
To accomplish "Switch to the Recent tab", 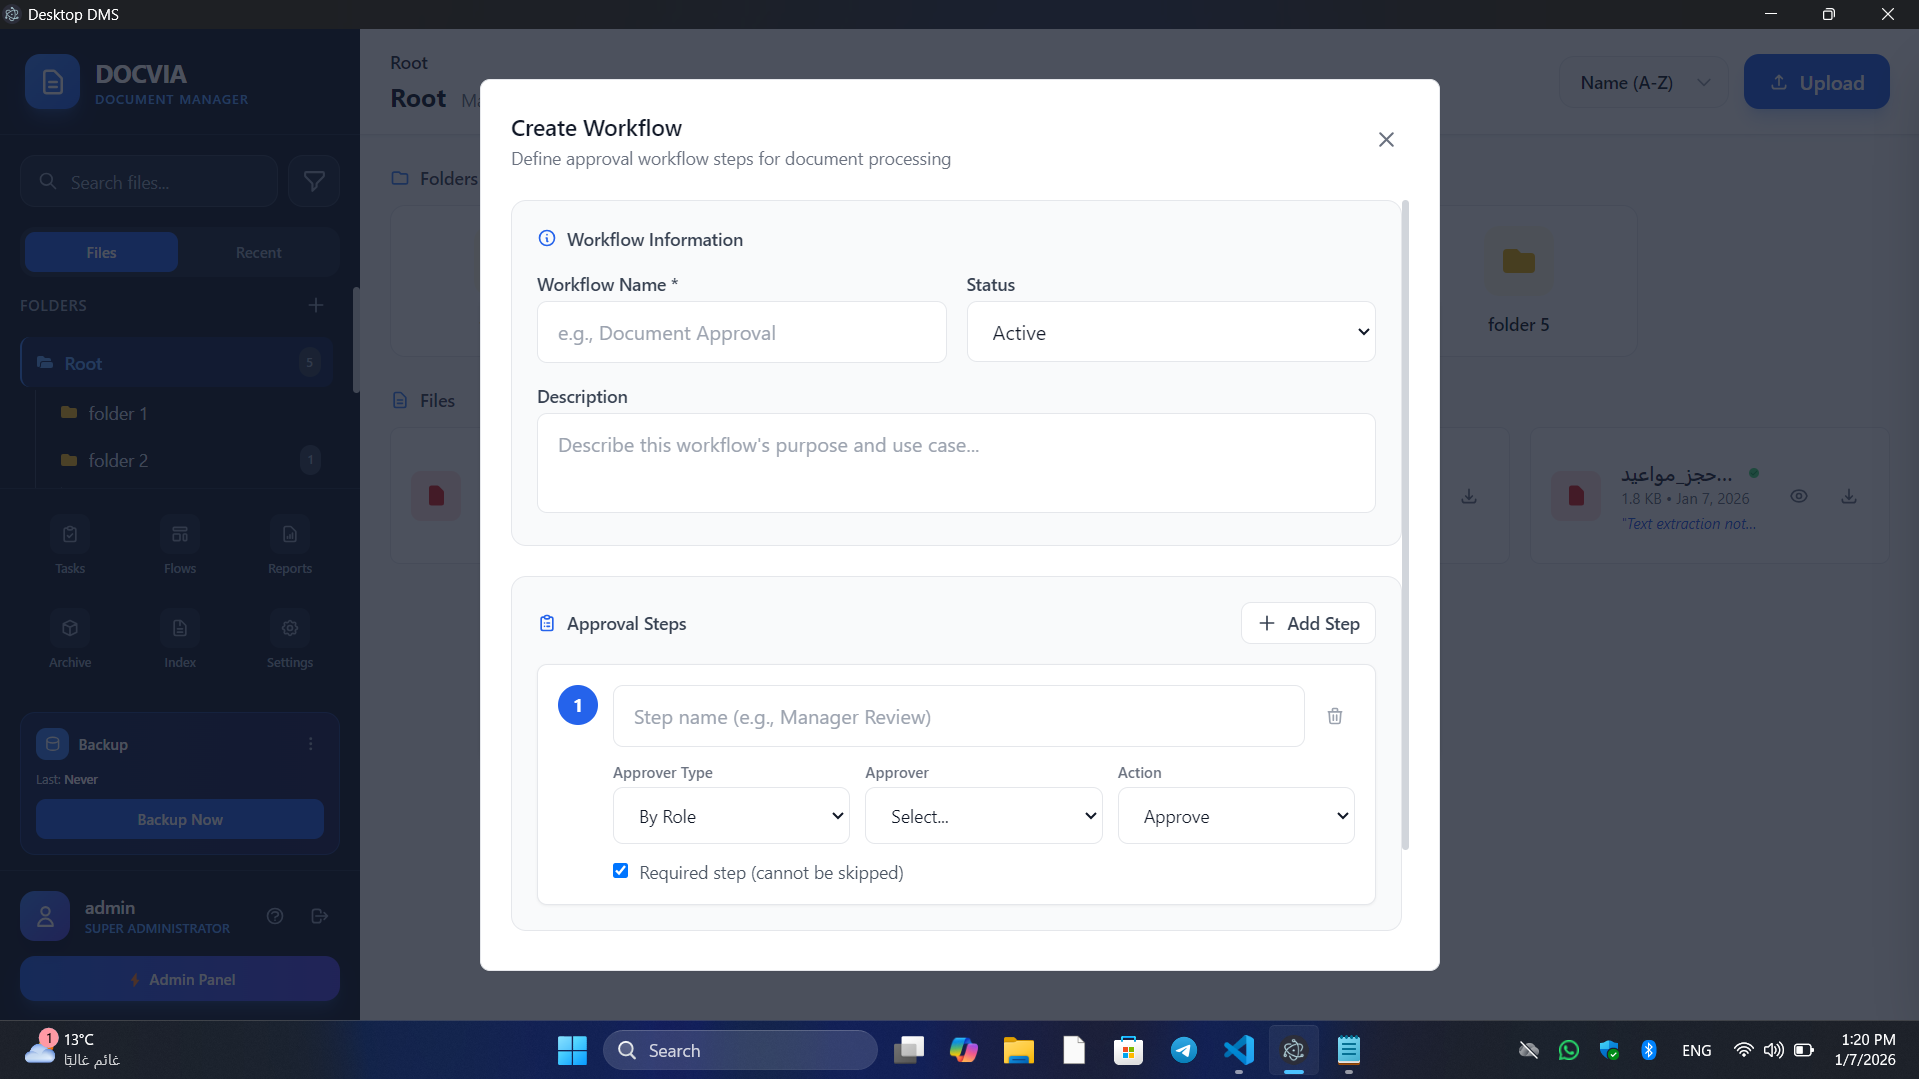I will point(258,253).
